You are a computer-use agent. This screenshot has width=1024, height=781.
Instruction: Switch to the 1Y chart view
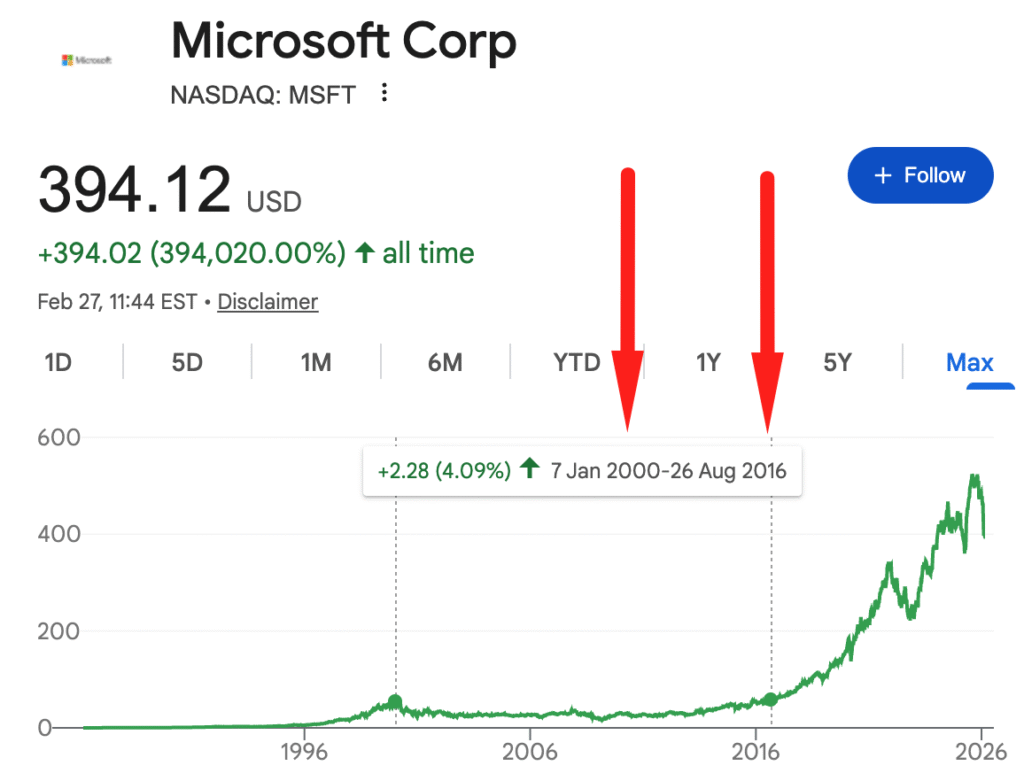pyautogui.click(x=708, y=362)
